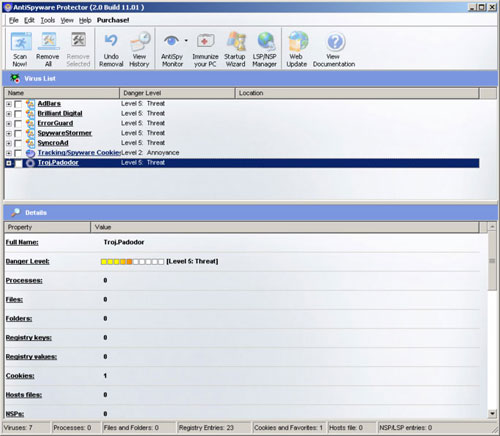Click the AdBars name link

[49, 104]
